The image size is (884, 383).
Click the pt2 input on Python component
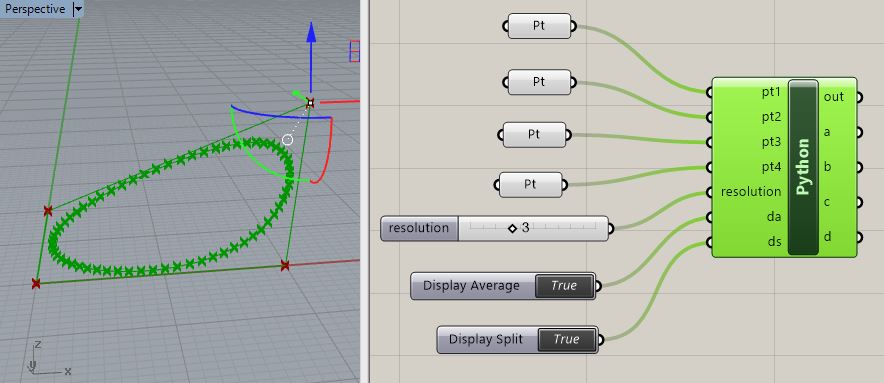coord(770,117)
